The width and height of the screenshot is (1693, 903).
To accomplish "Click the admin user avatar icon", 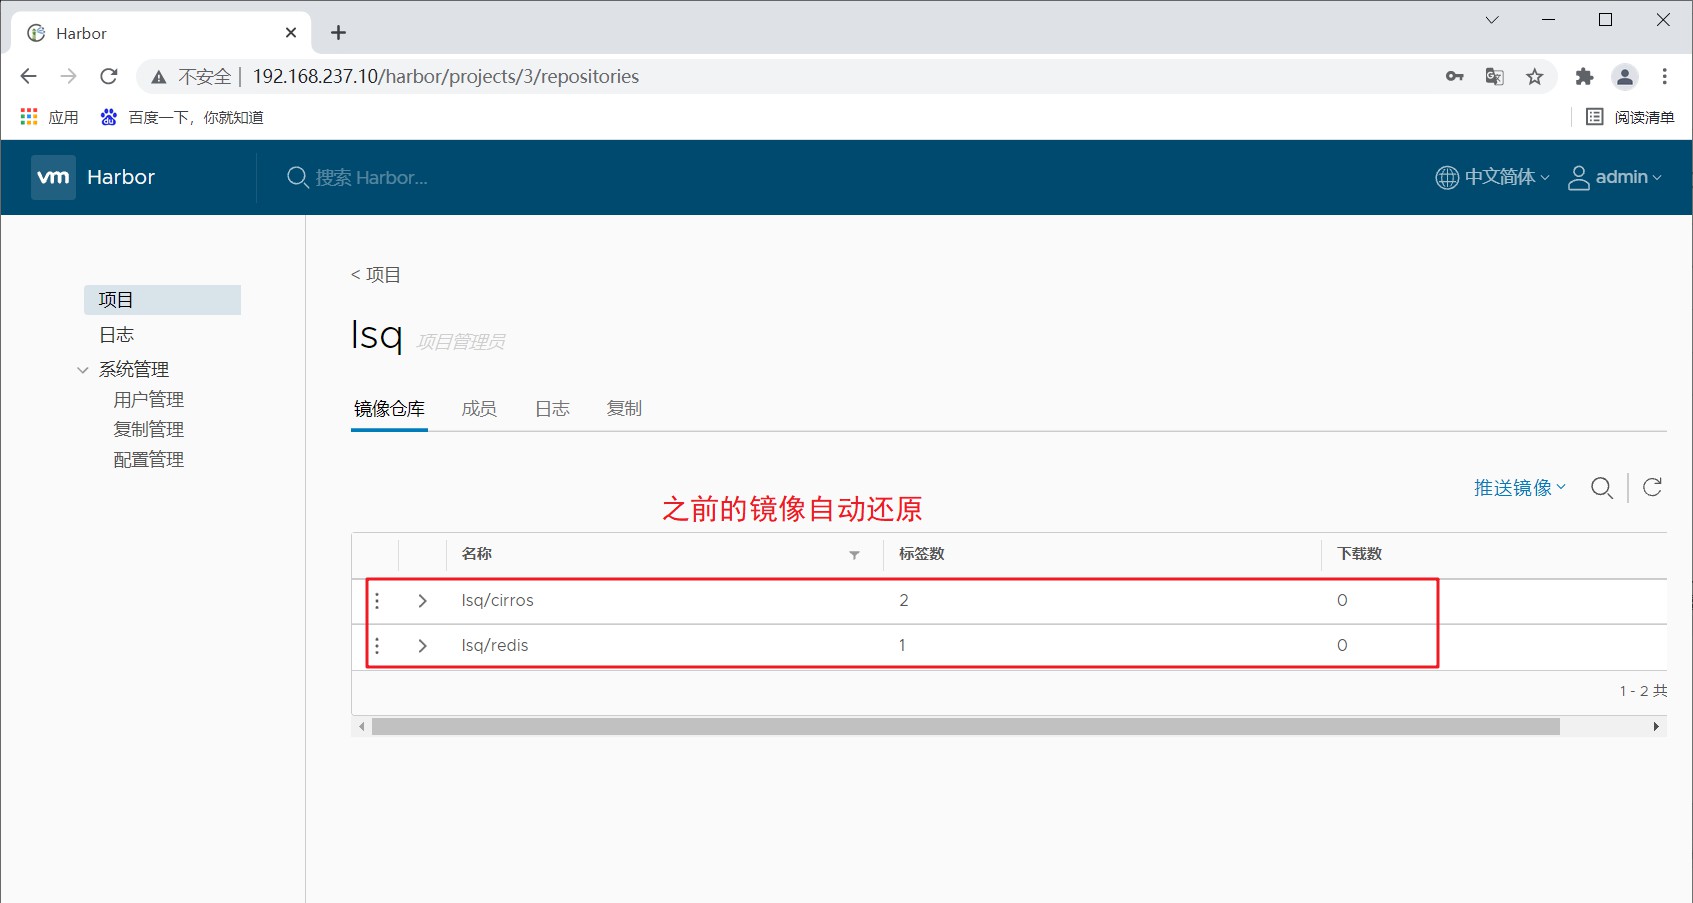I will pos(1579,178).
